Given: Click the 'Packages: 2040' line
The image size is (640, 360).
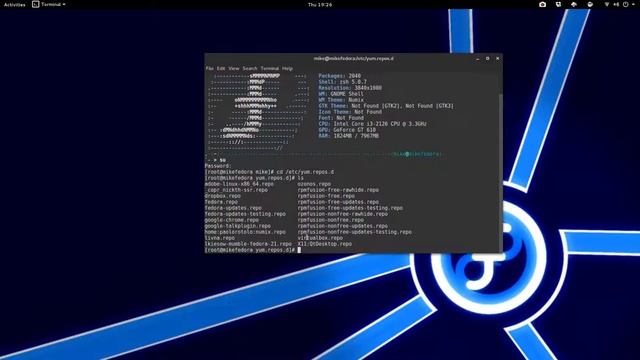Looking at the screenshot, I should 340,76.
